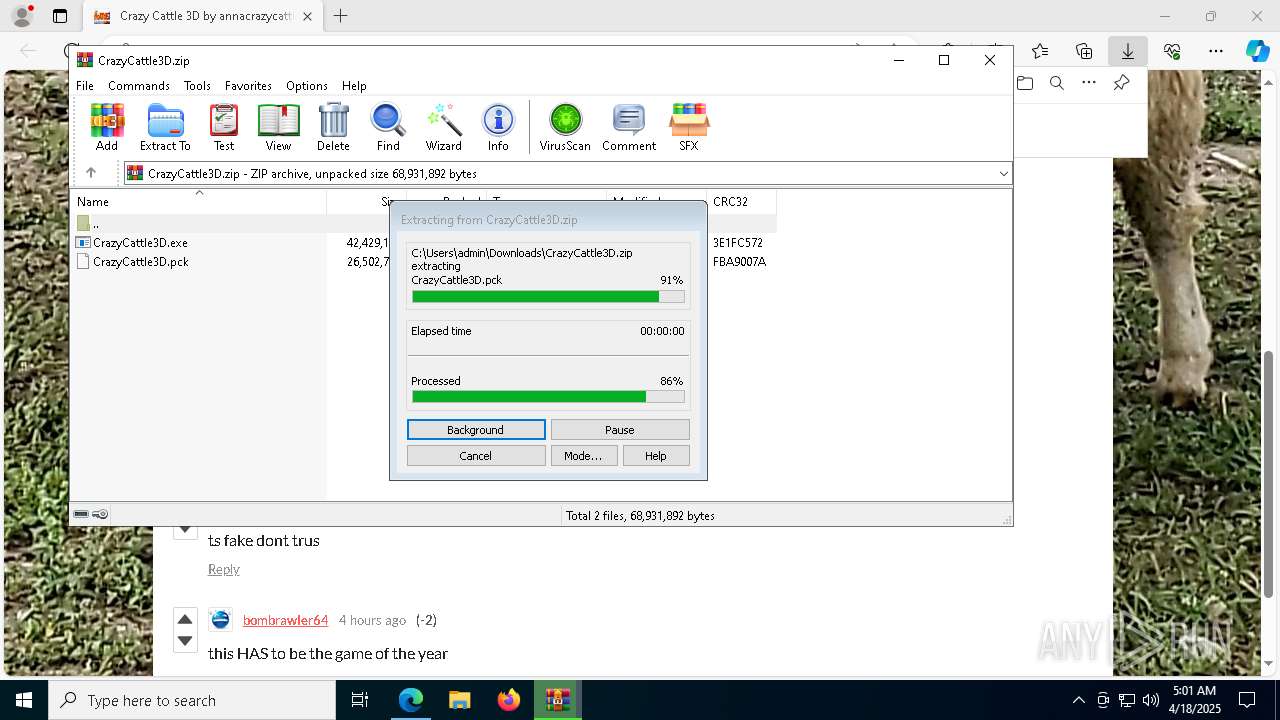Screen dimensions: 1280x720
Task: Pin the downloads panel
Action: (x=1122, y=83)
